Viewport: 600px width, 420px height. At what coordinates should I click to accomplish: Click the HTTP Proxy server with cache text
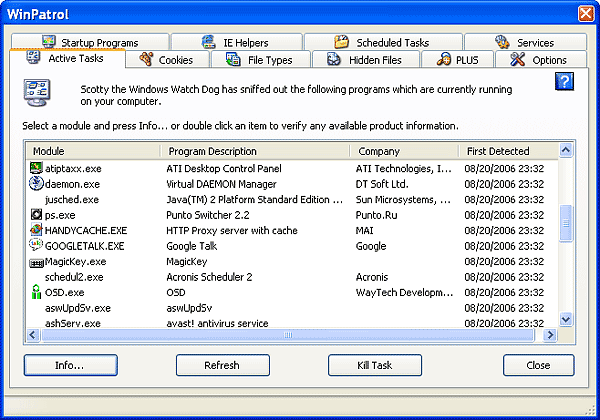tap(232, 230)
